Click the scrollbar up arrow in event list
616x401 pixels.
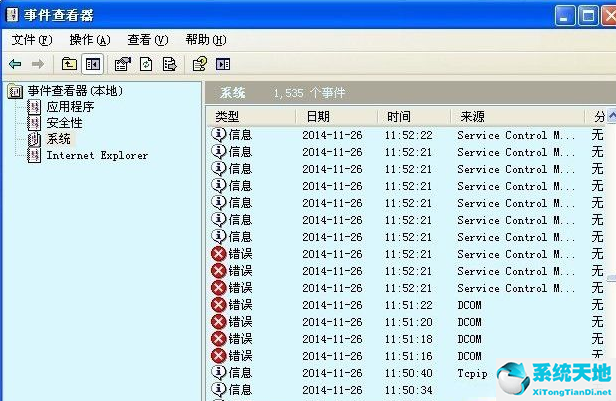coord(612,116)
